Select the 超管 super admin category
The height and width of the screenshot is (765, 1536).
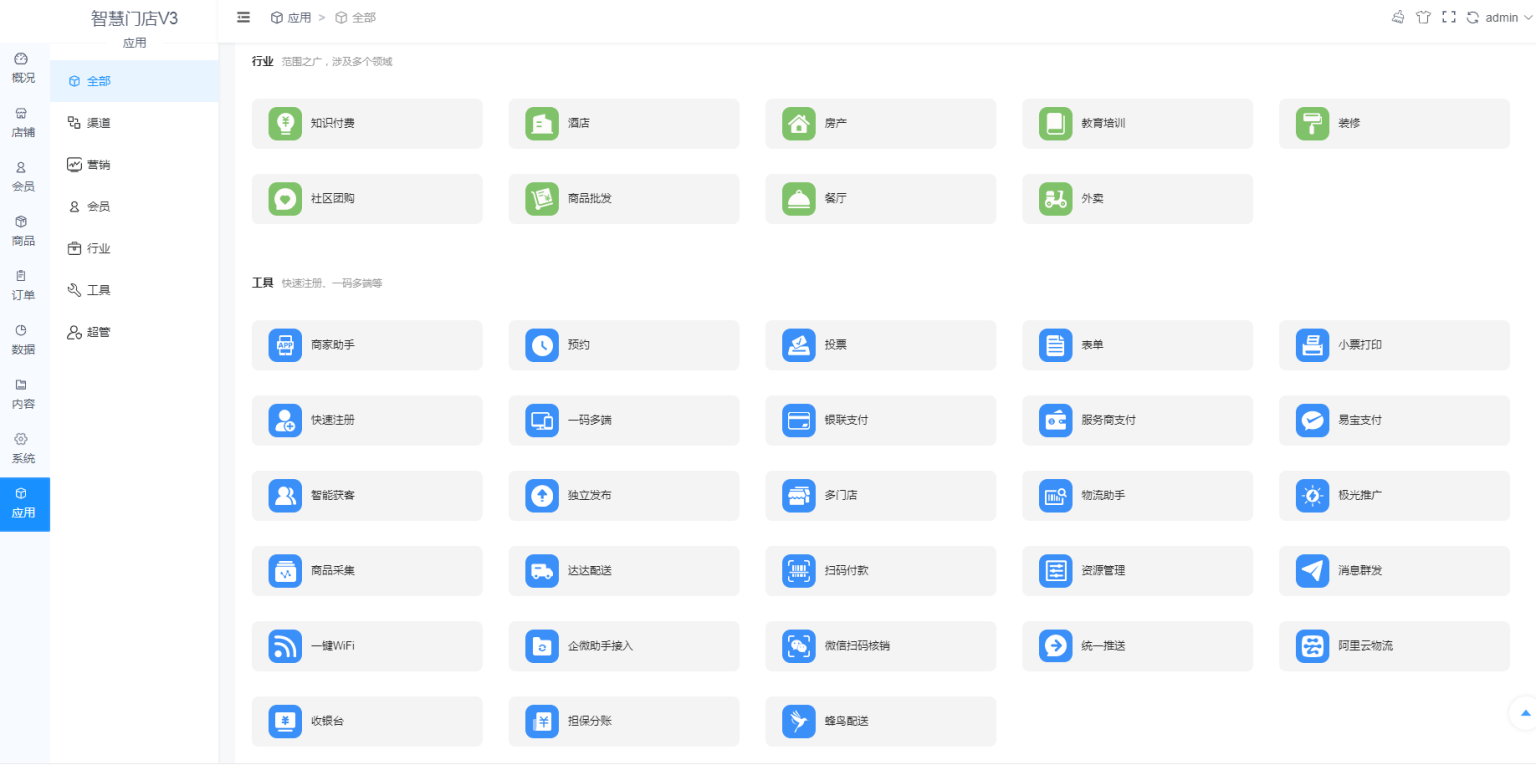[x=98, y=331]
